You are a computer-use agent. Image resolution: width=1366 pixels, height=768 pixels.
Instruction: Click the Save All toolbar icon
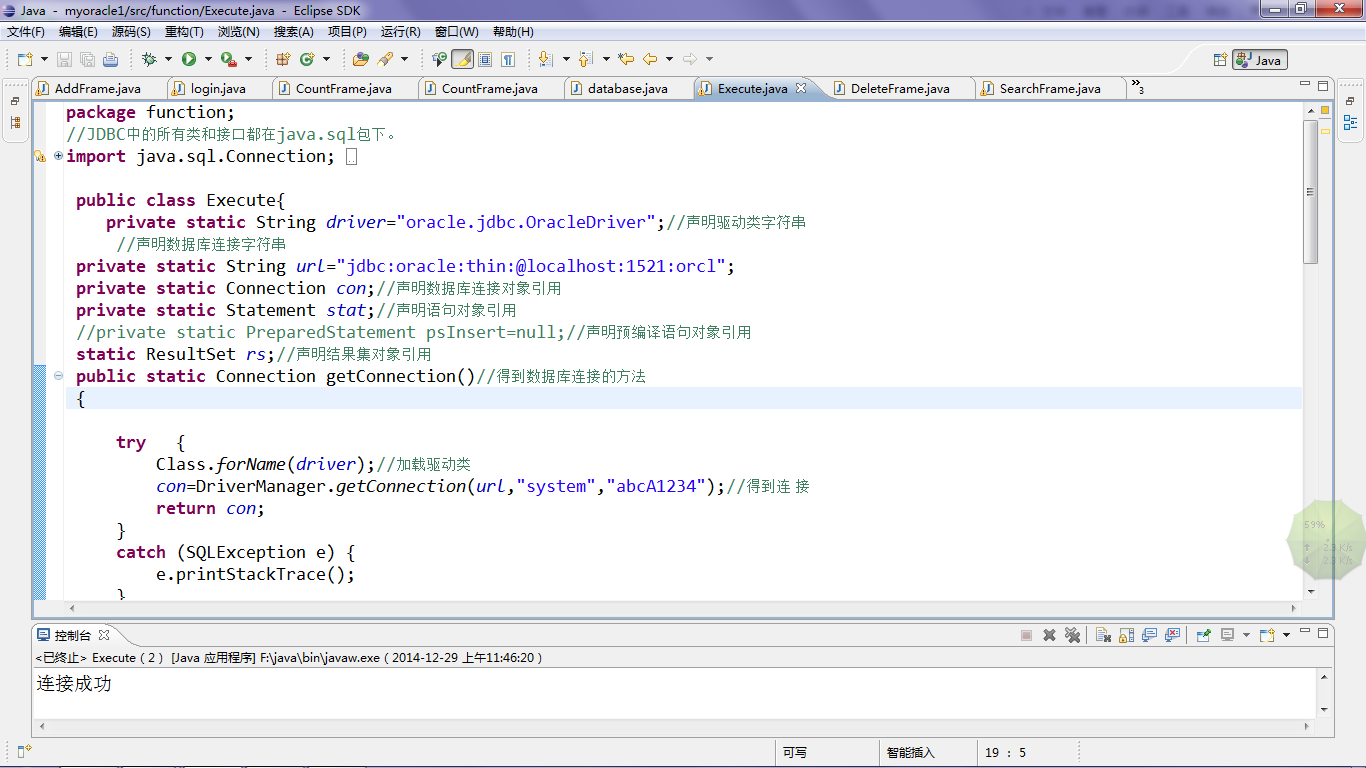87,59
